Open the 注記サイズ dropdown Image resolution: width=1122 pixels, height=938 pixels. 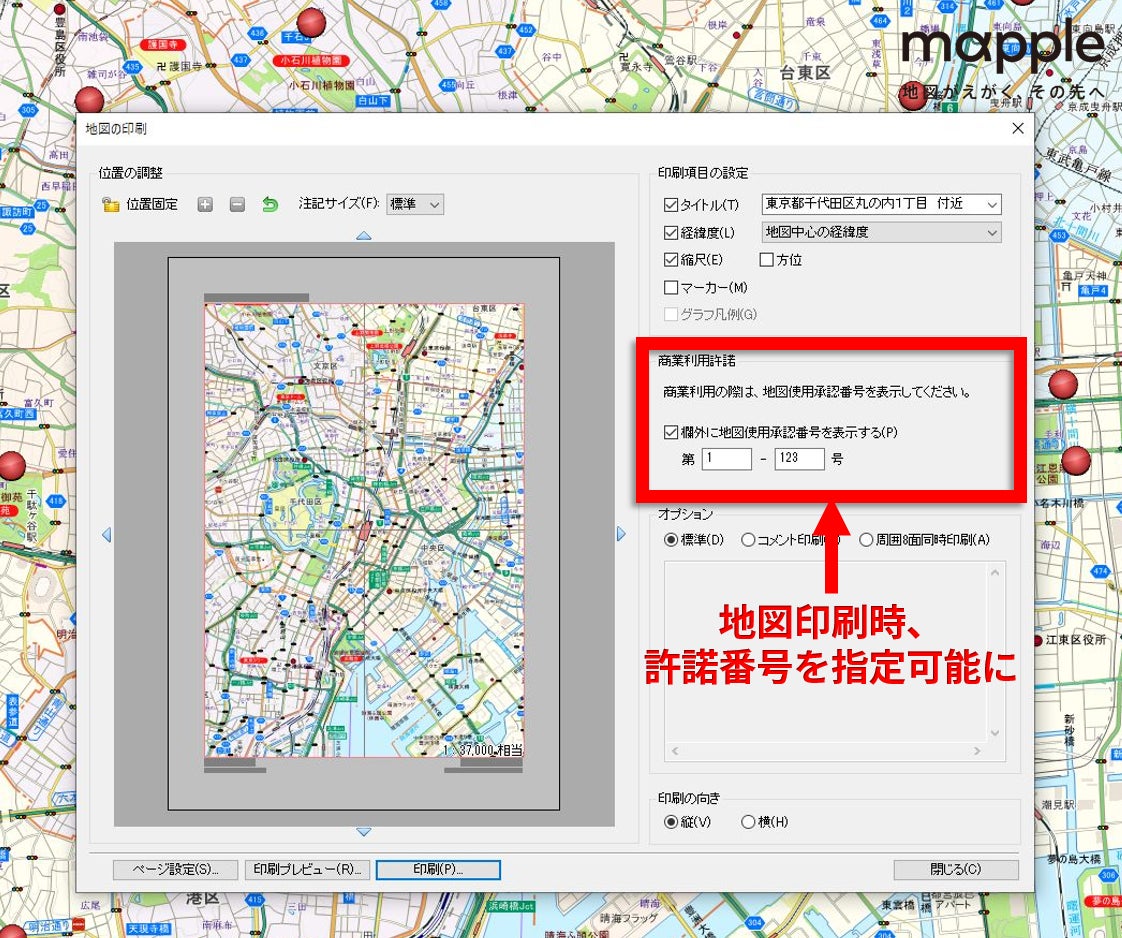[x=415, y=205]
